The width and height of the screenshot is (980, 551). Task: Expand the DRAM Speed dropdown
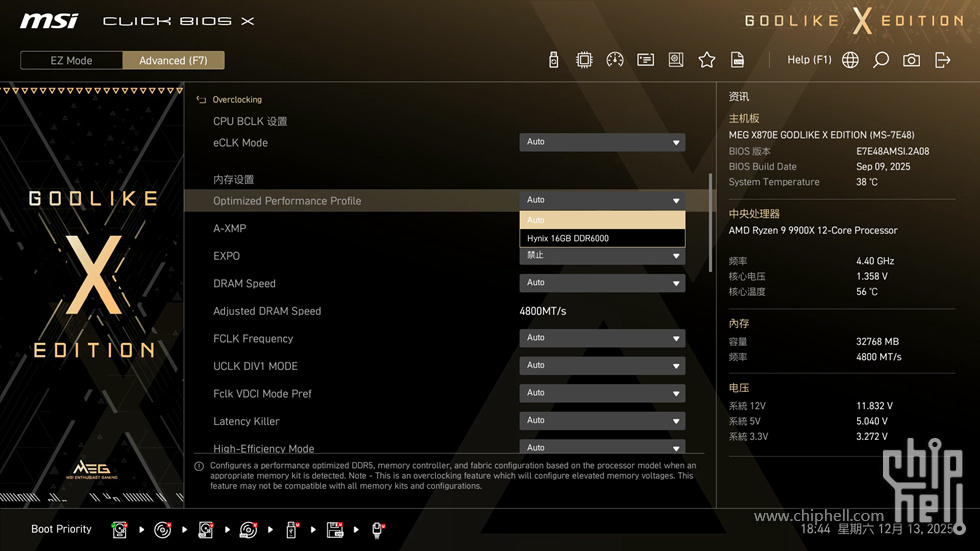[602, 283]
